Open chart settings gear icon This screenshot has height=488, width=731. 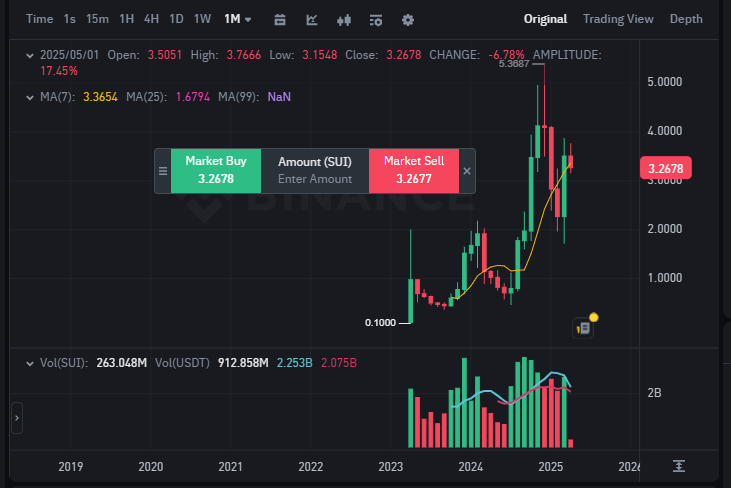[x=408, y=20]
